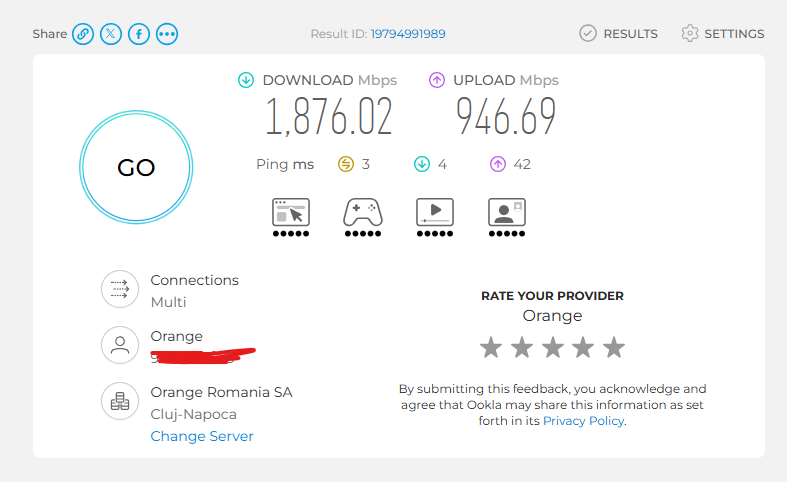Start test with GO button
Image resolution: width=787 pixels, height=482 pixels.
(x=136, y=167)
